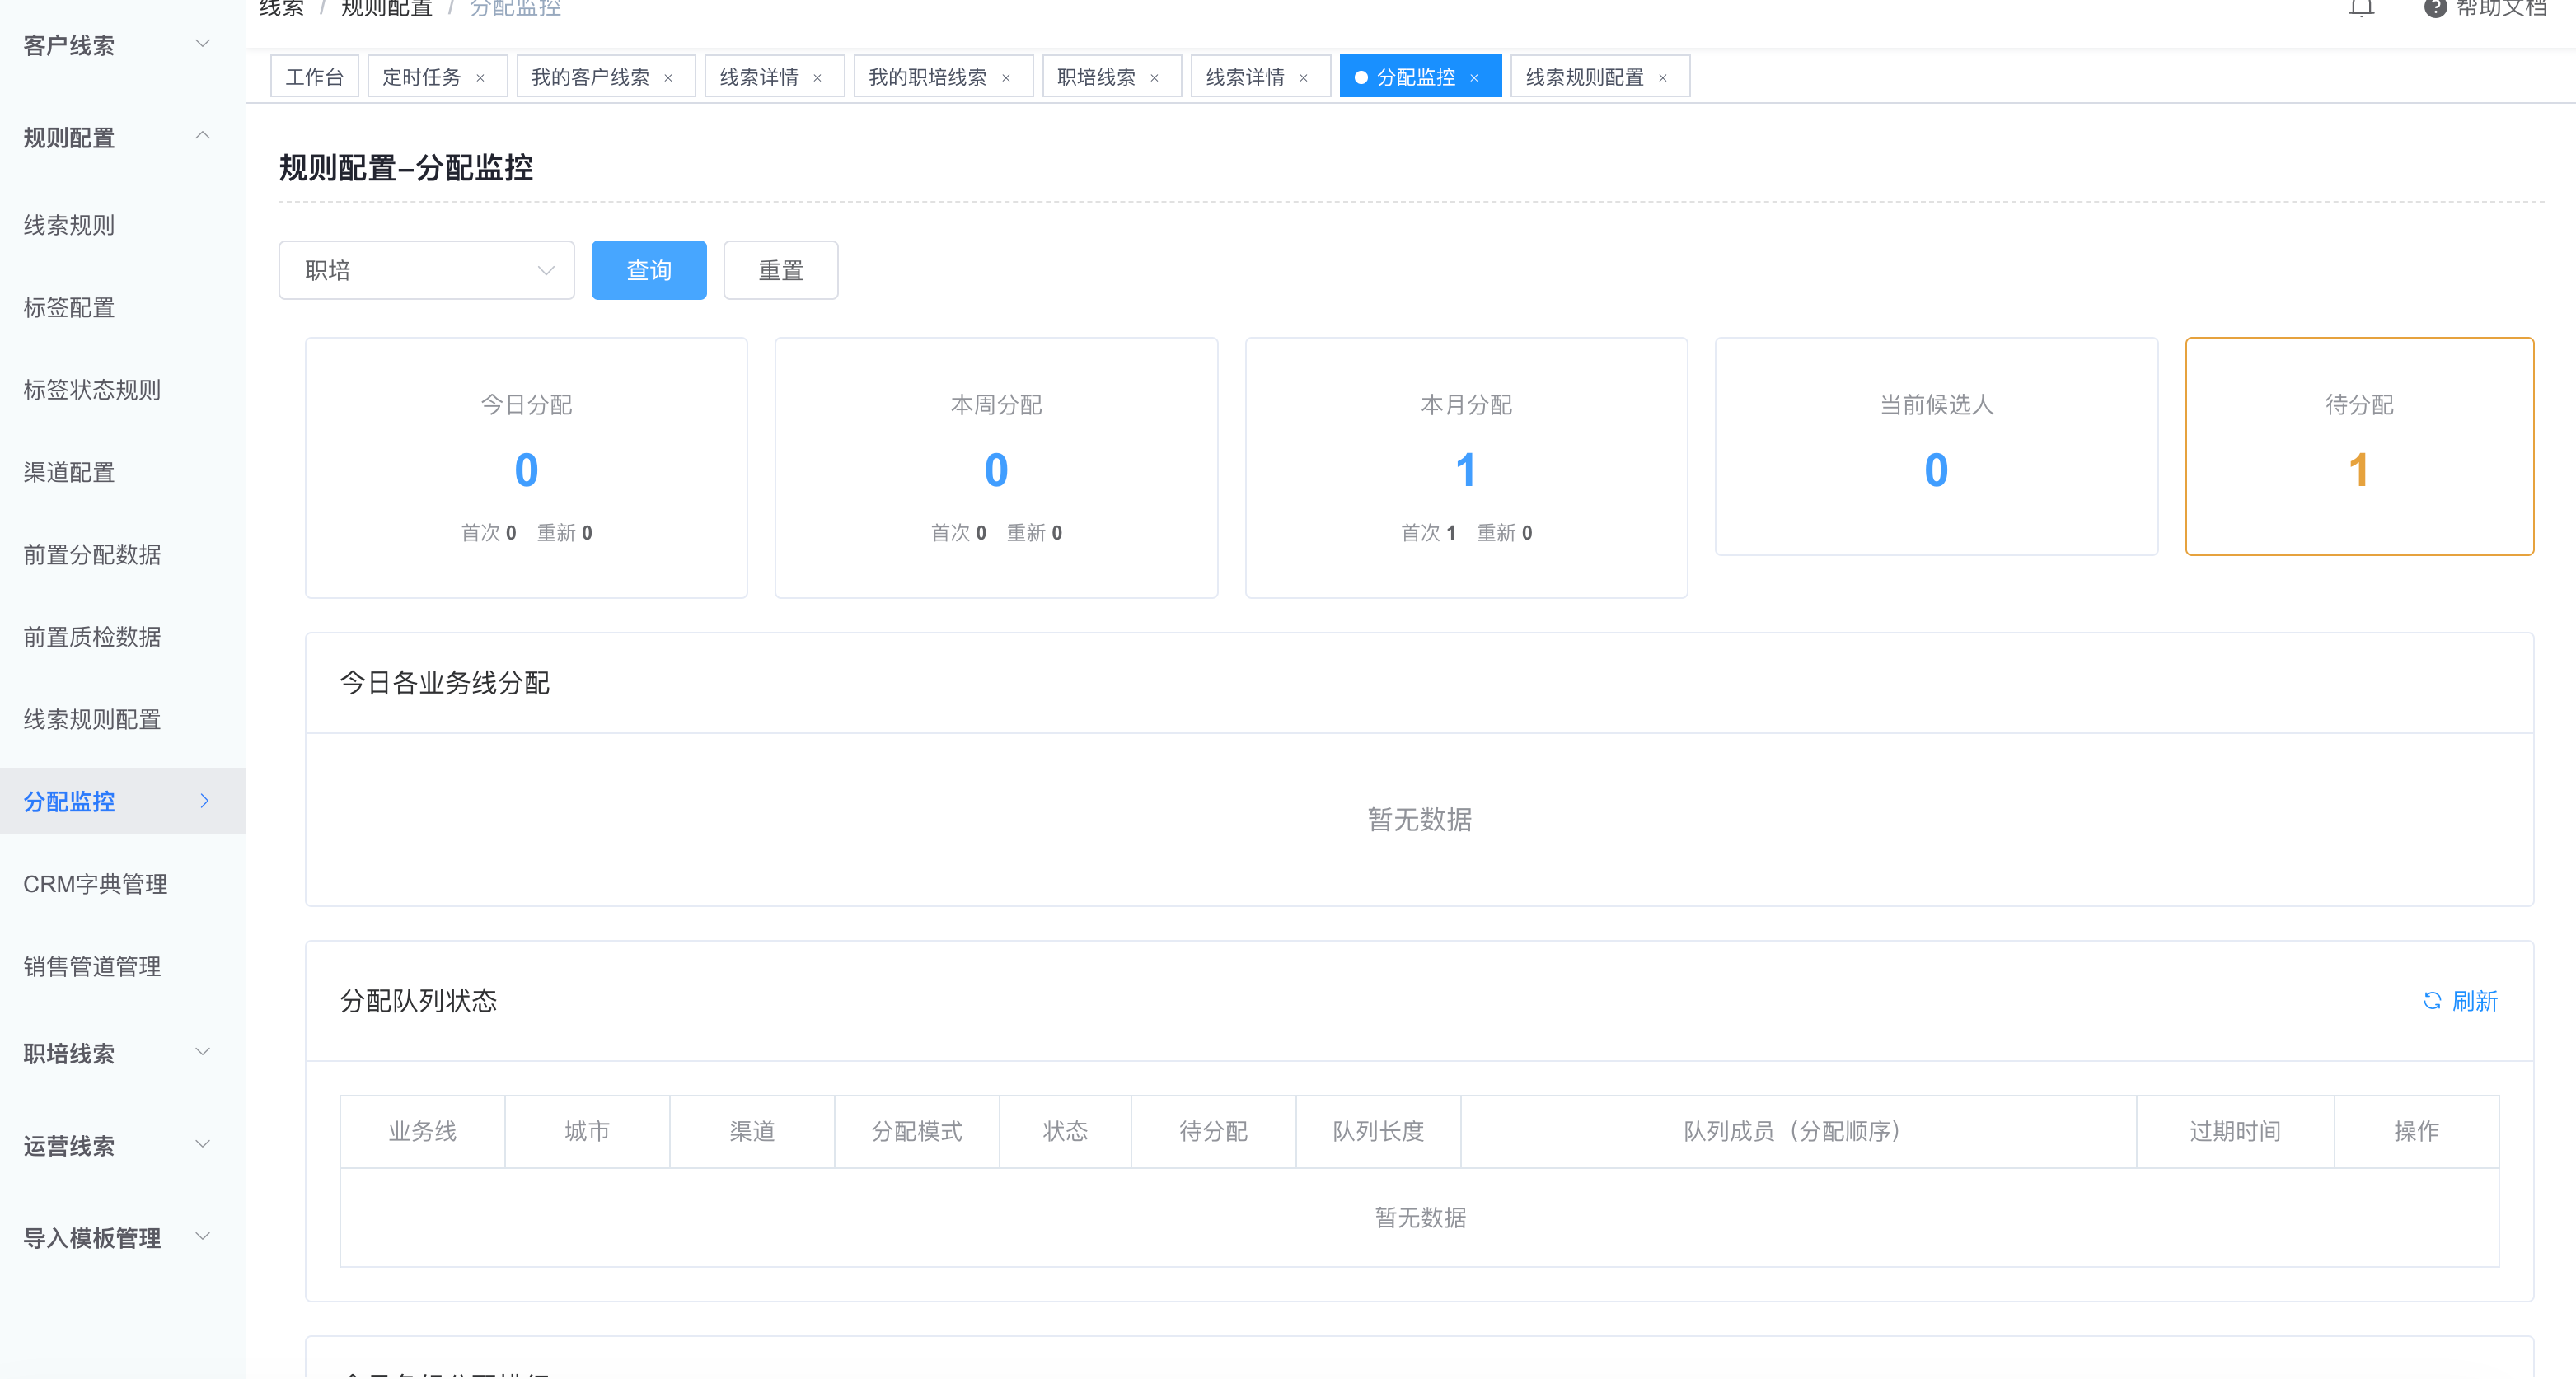The width and height of the screenshot is (2576, 1379).
Task: Click the 查询 button
Action: coord(649,270)
